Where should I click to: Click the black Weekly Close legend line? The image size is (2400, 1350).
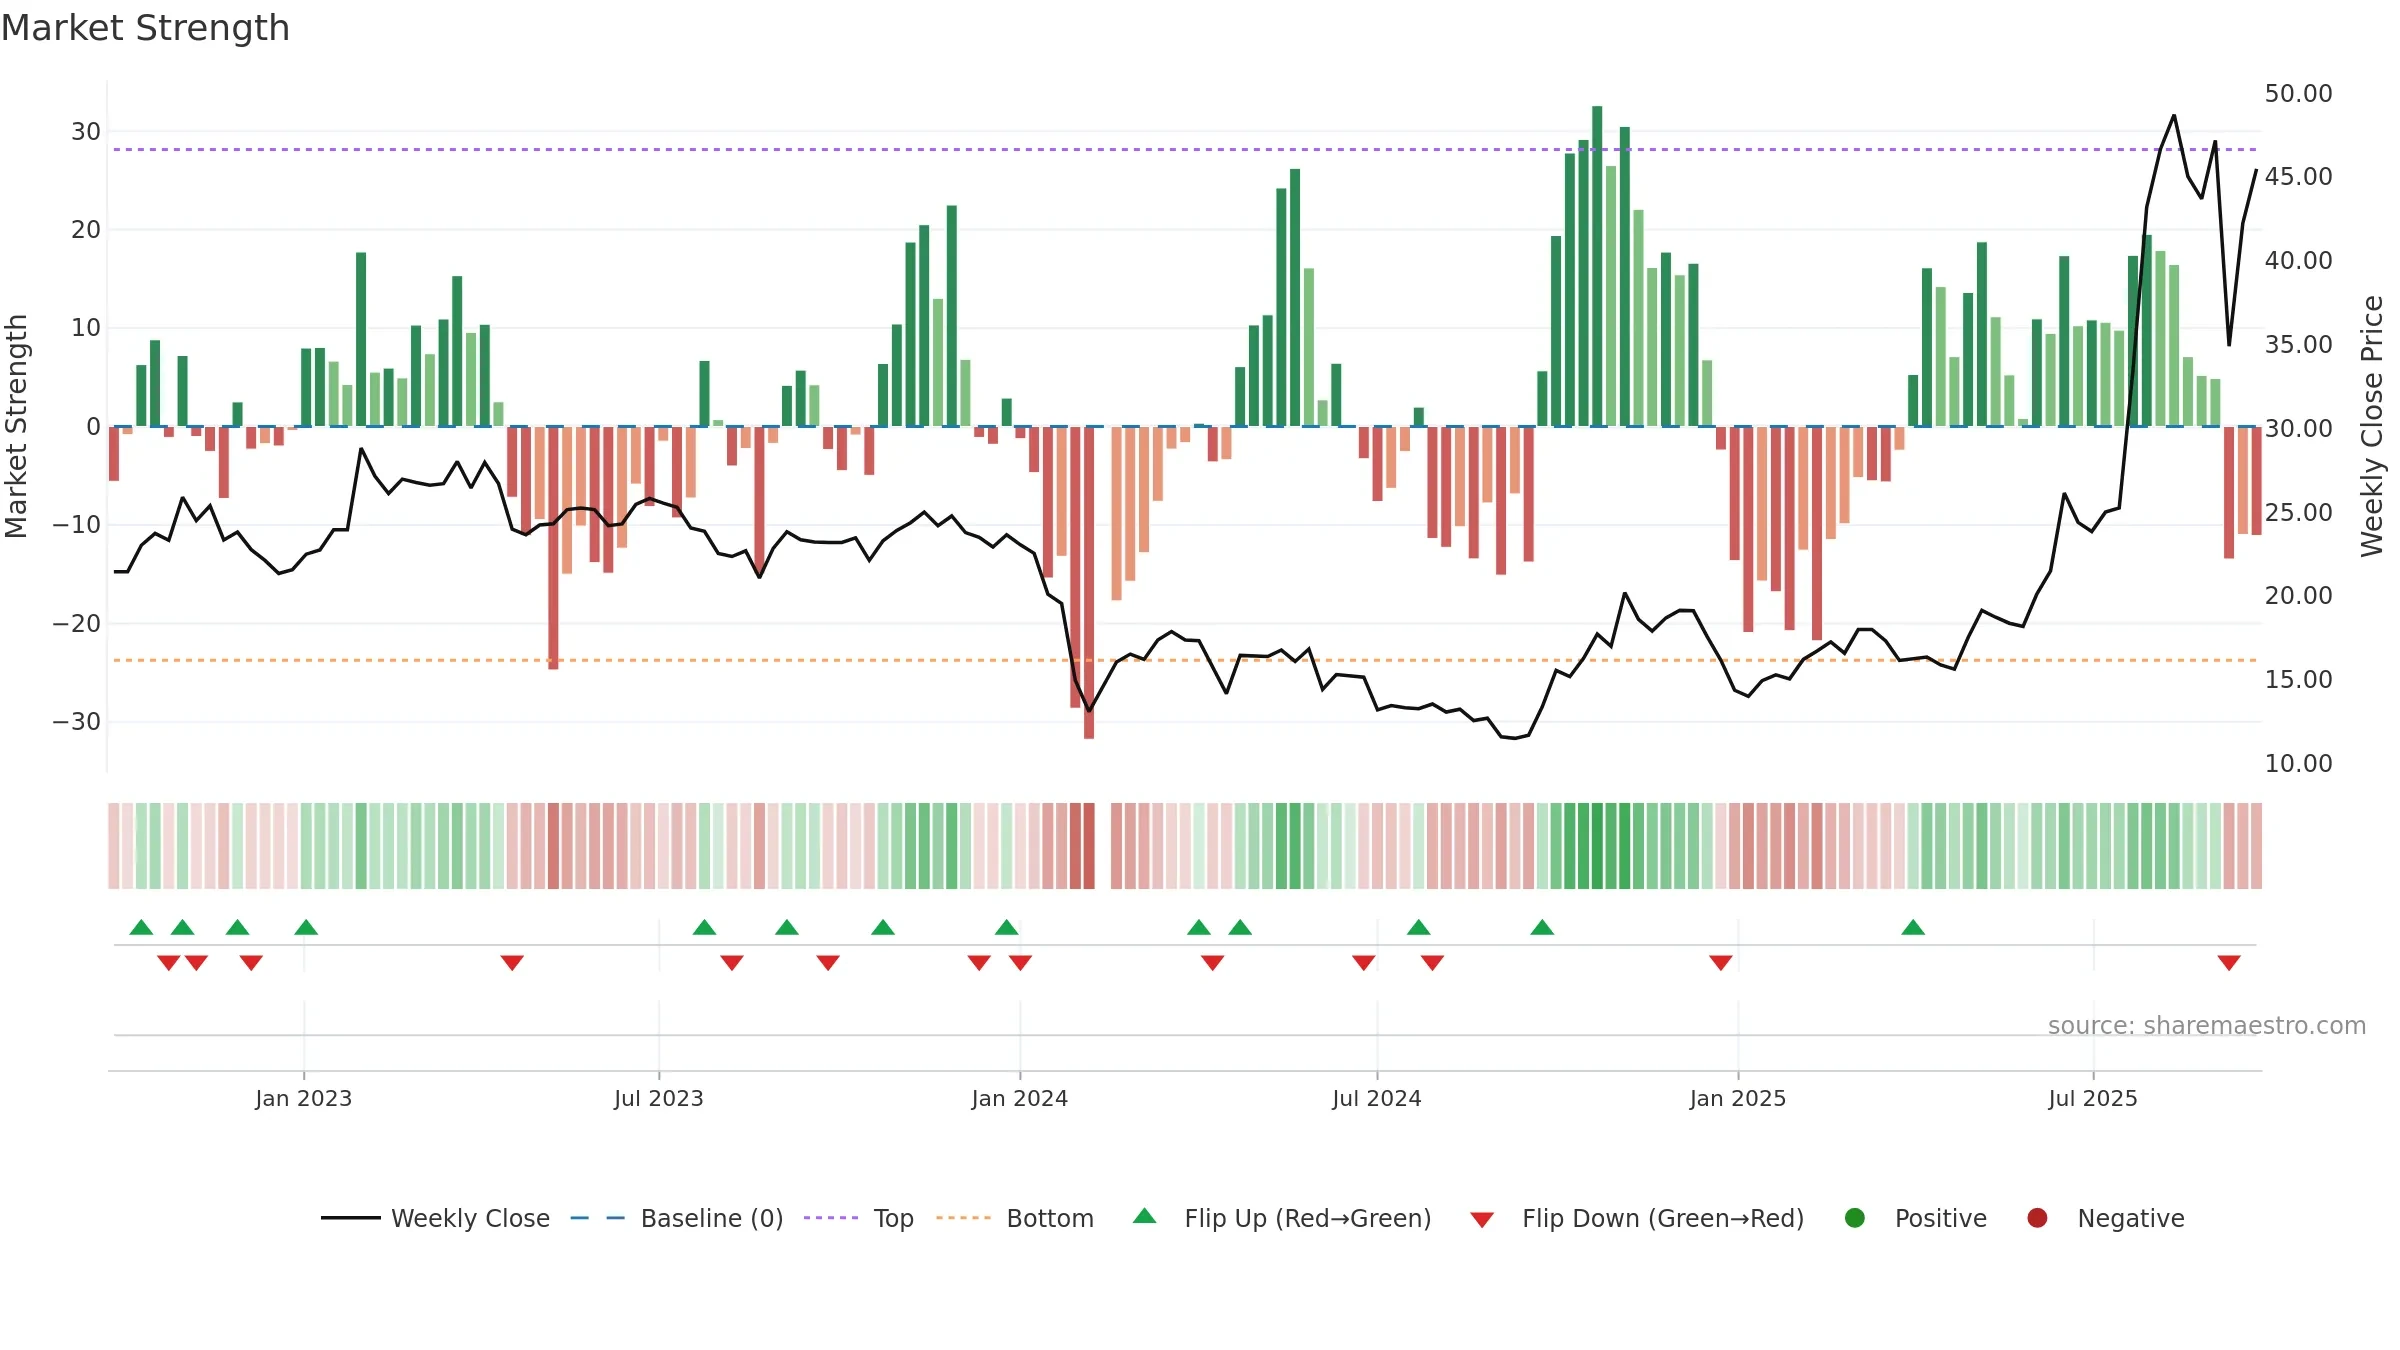[350, 1218]
